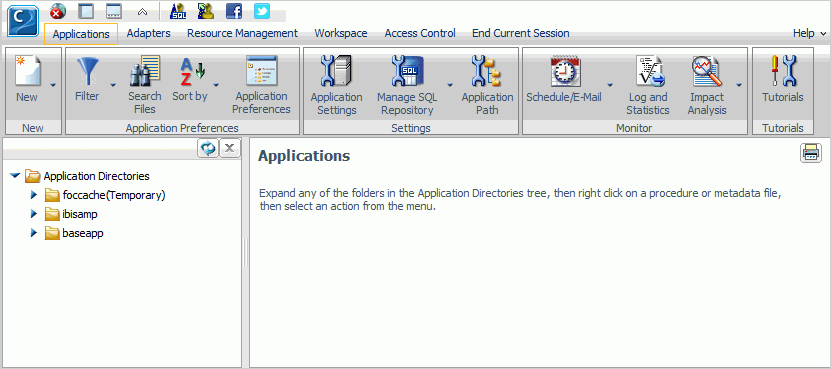The width and height of the screenshot is (831, 369).
Task: Select End Current Session
Action: (520, 33)
